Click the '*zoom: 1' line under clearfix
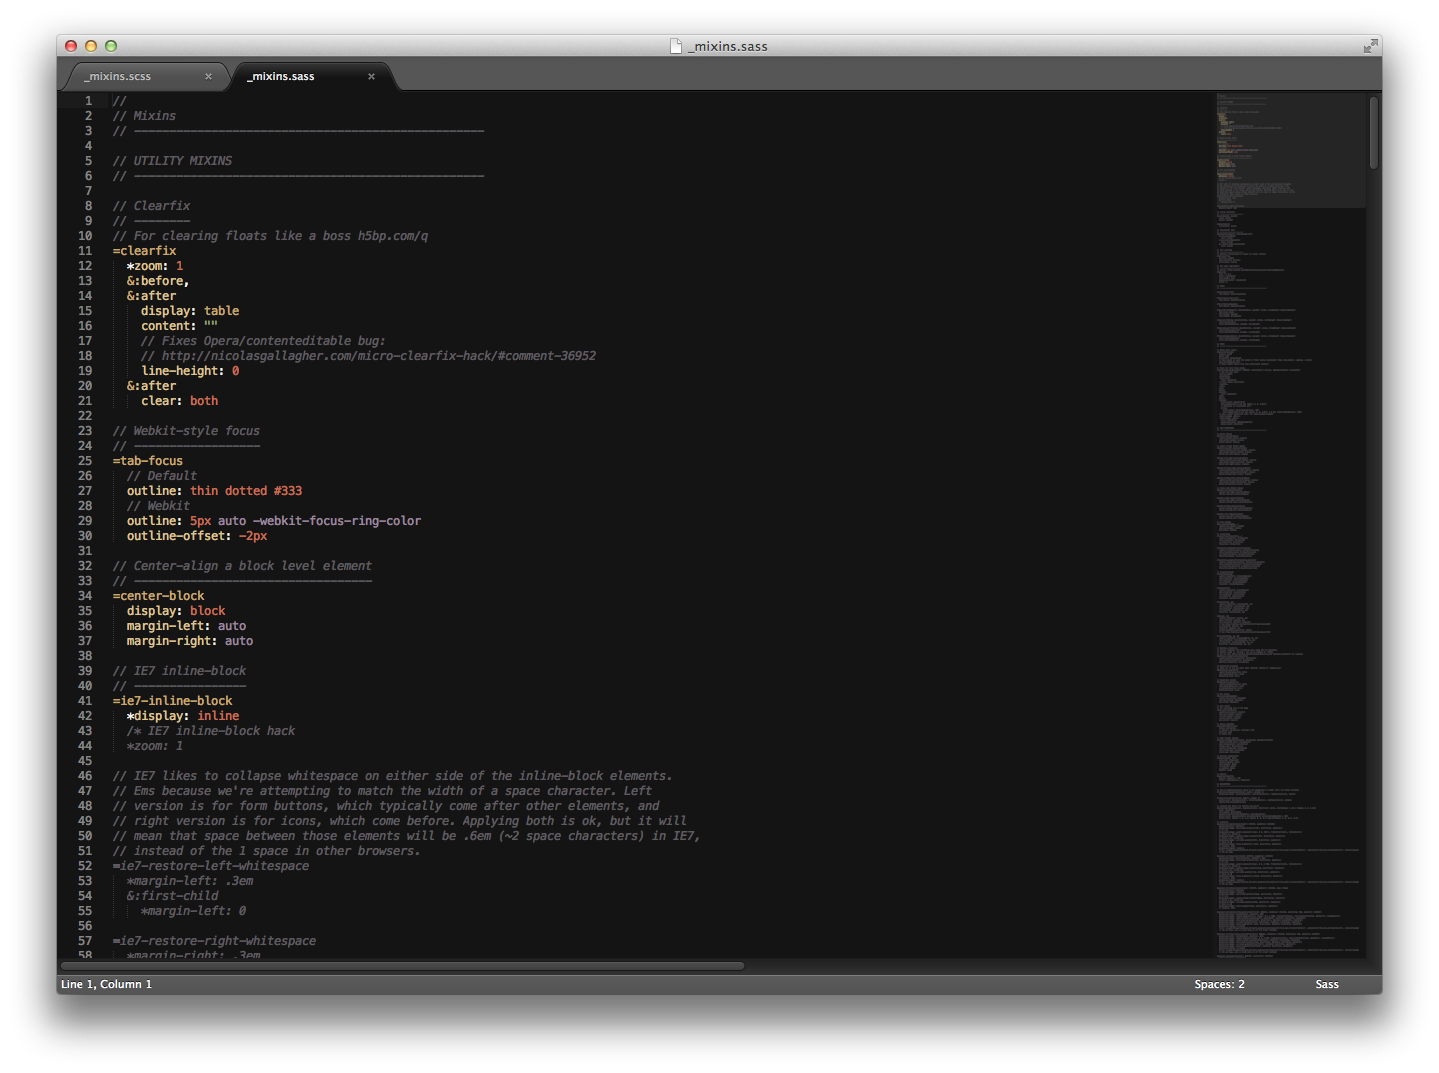 tap(155, 266)
